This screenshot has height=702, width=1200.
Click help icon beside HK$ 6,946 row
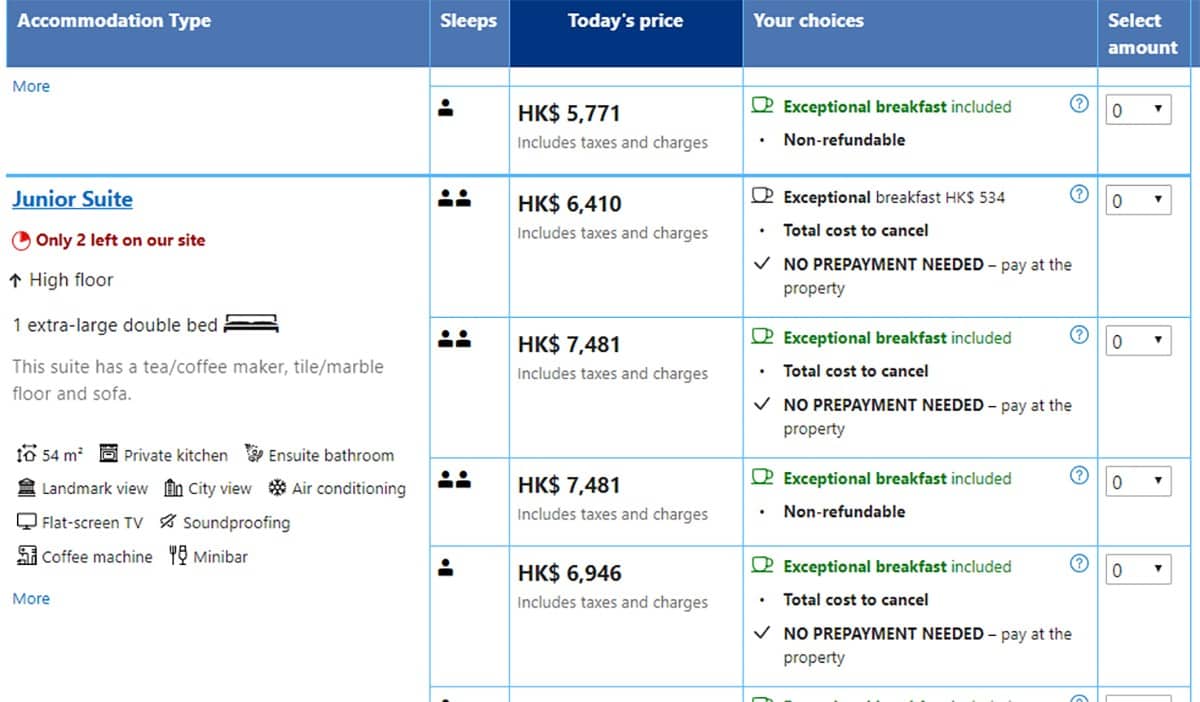(1078, 563)
